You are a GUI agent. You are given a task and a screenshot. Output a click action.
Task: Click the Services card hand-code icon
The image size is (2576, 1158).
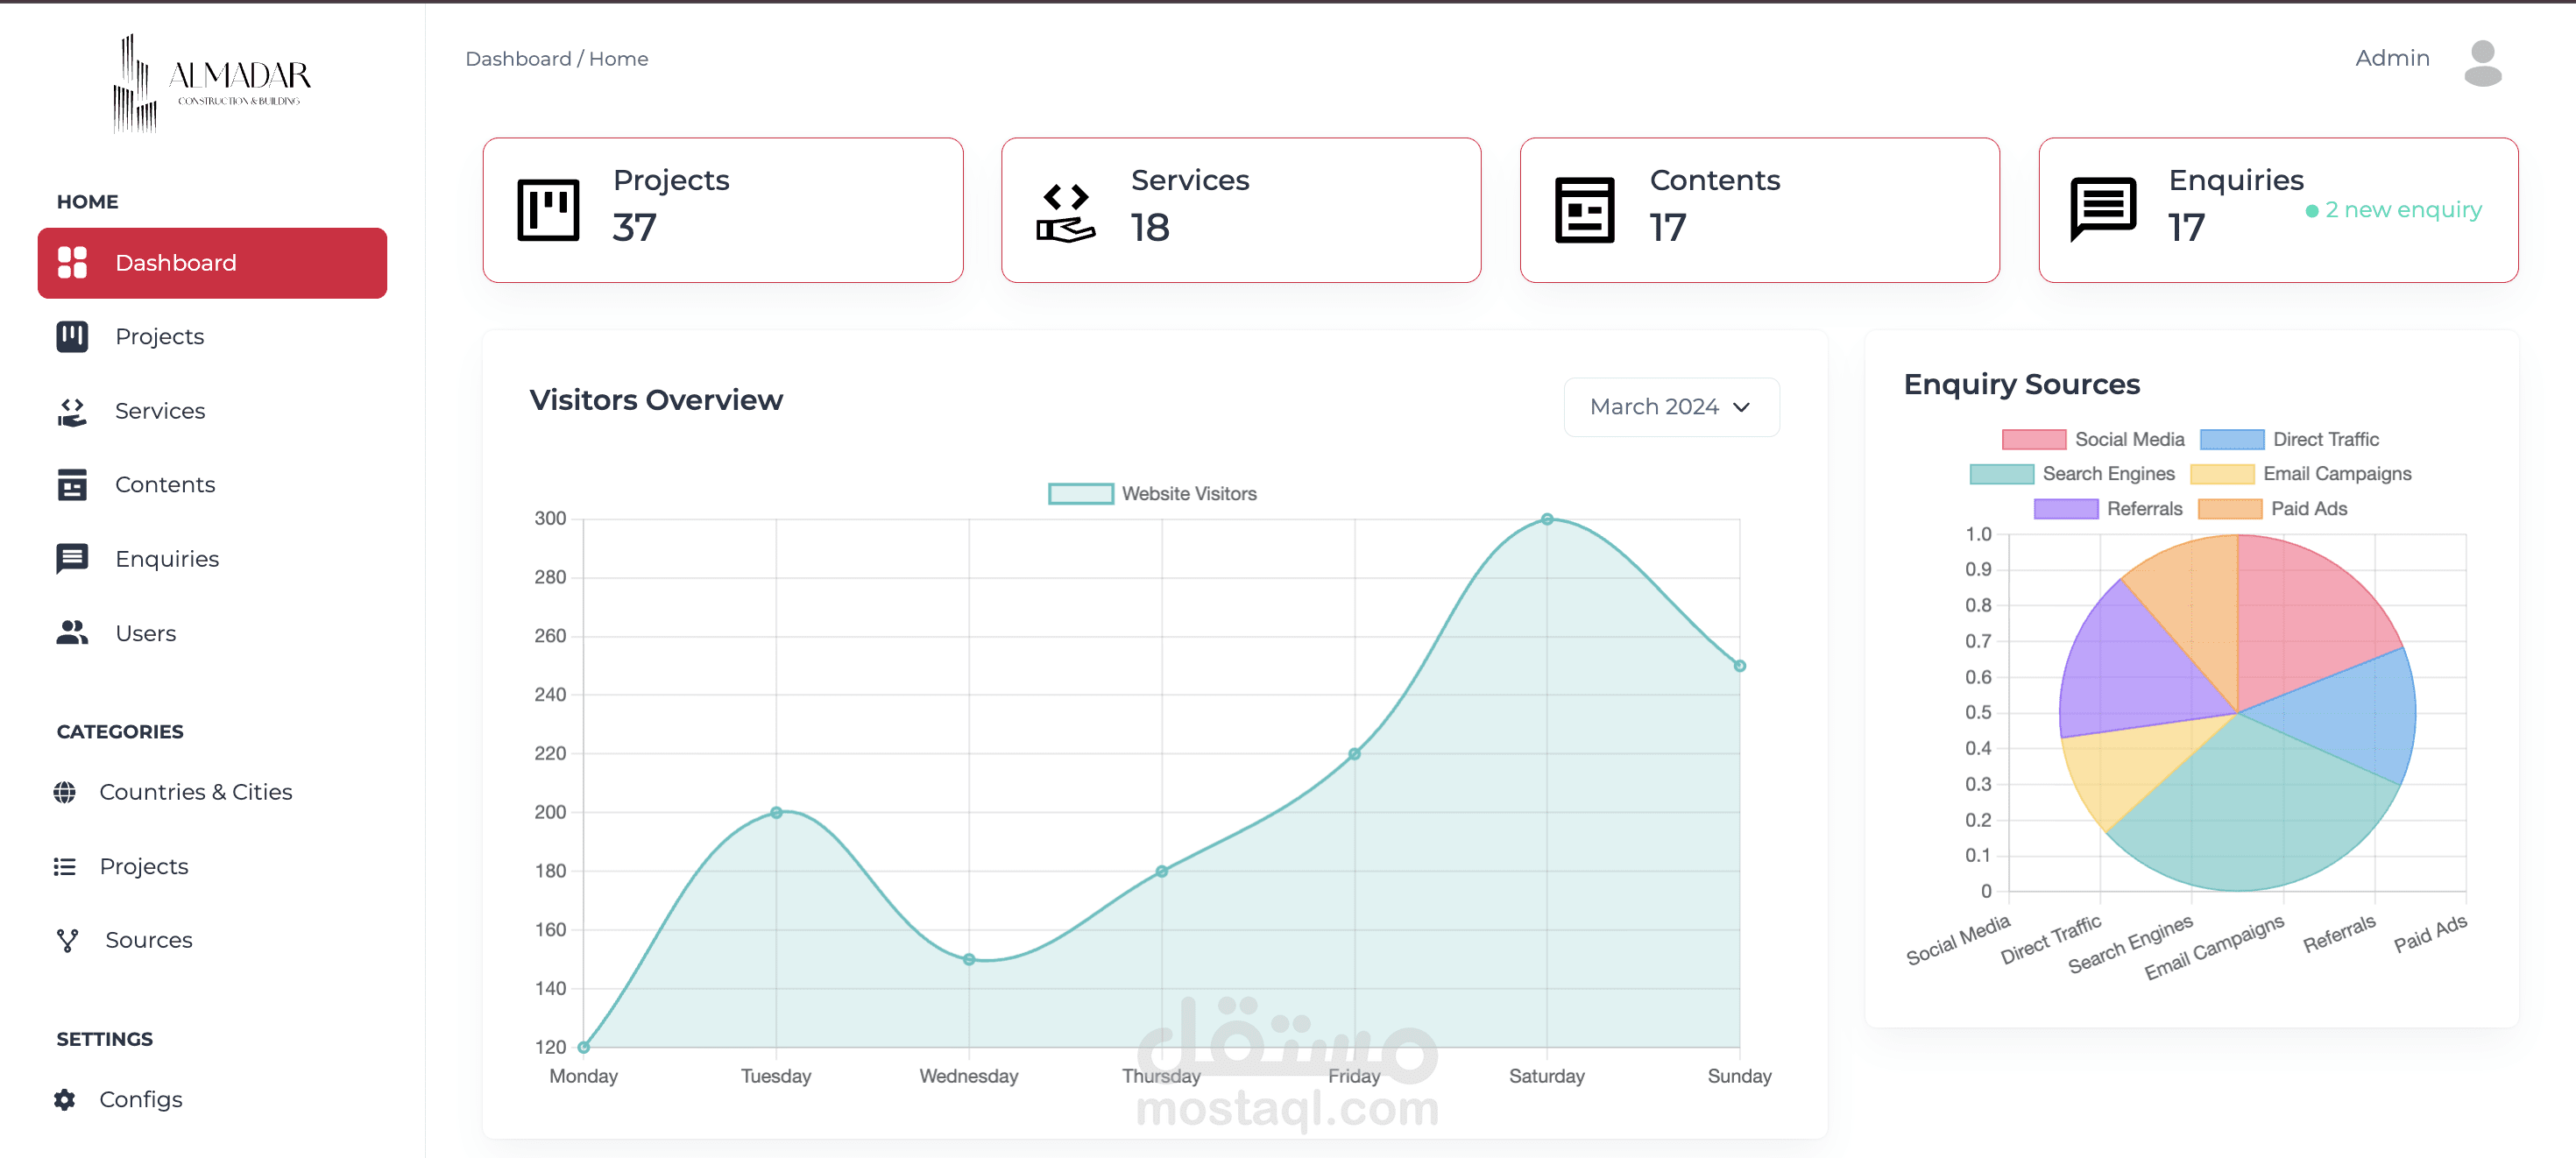pos(1065,211)
